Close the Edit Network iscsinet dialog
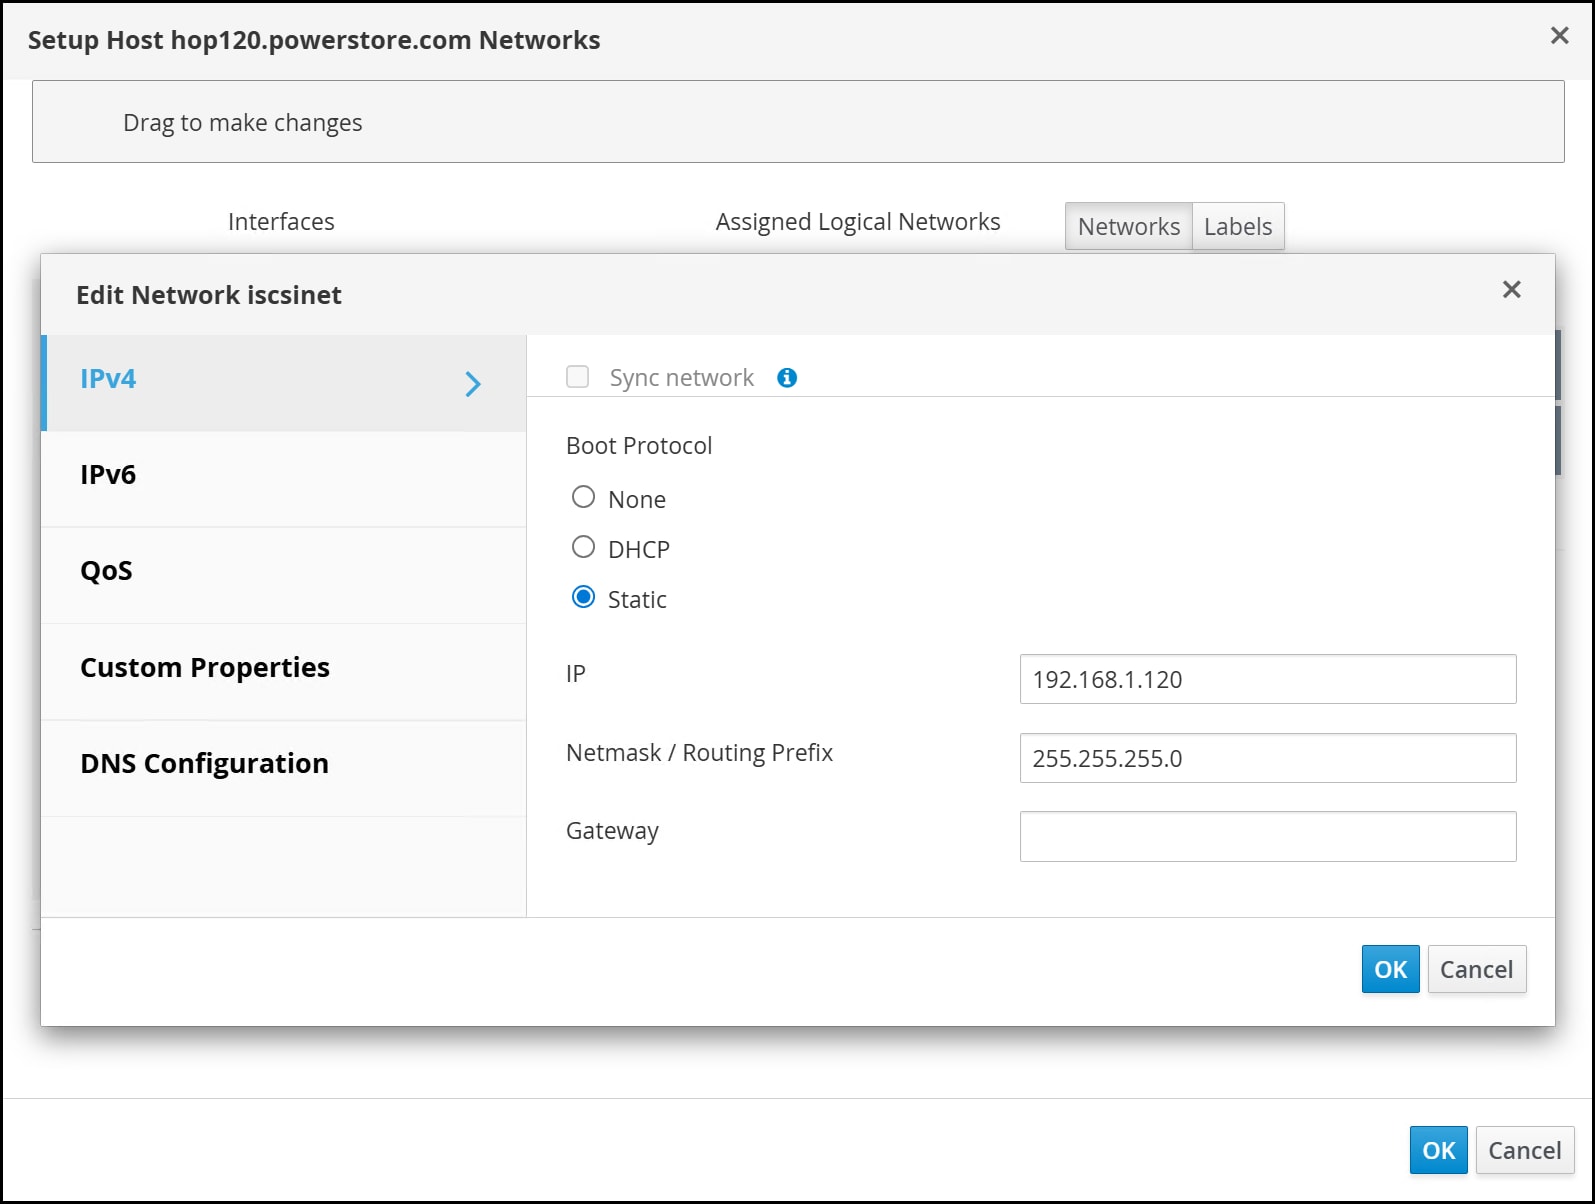Viewport: 1595px width, 1204px height. tap(1511, 290)
